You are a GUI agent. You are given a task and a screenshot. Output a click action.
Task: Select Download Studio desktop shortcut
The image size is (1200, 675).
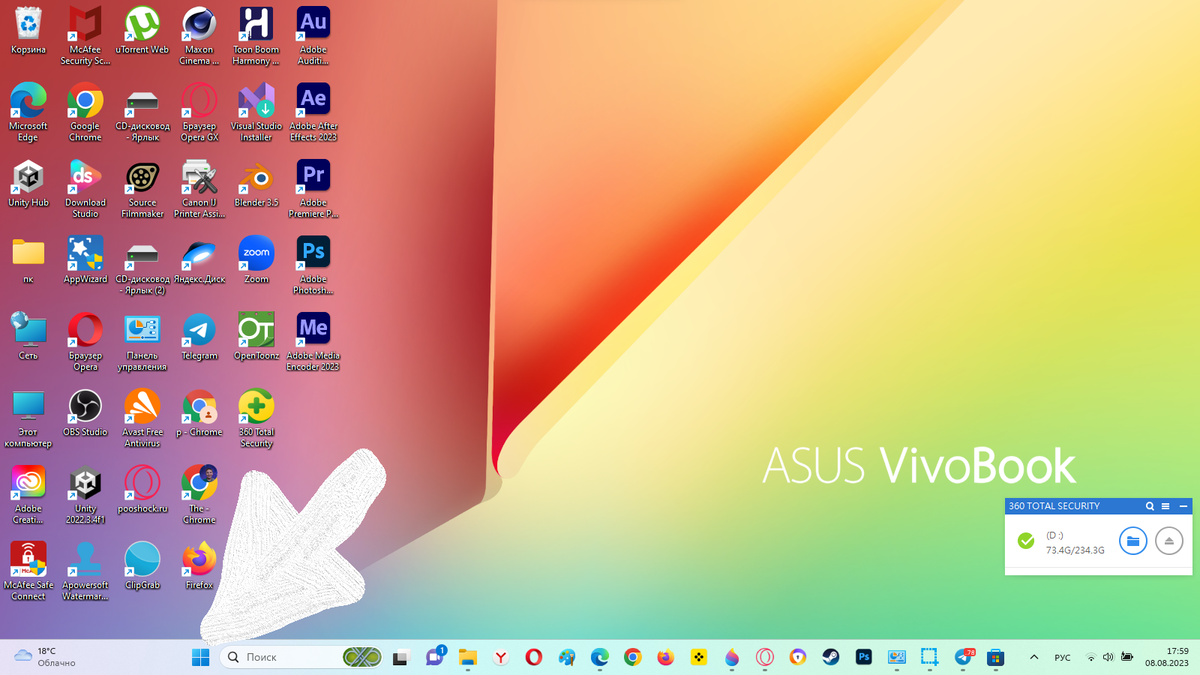[x=85, y=188]
